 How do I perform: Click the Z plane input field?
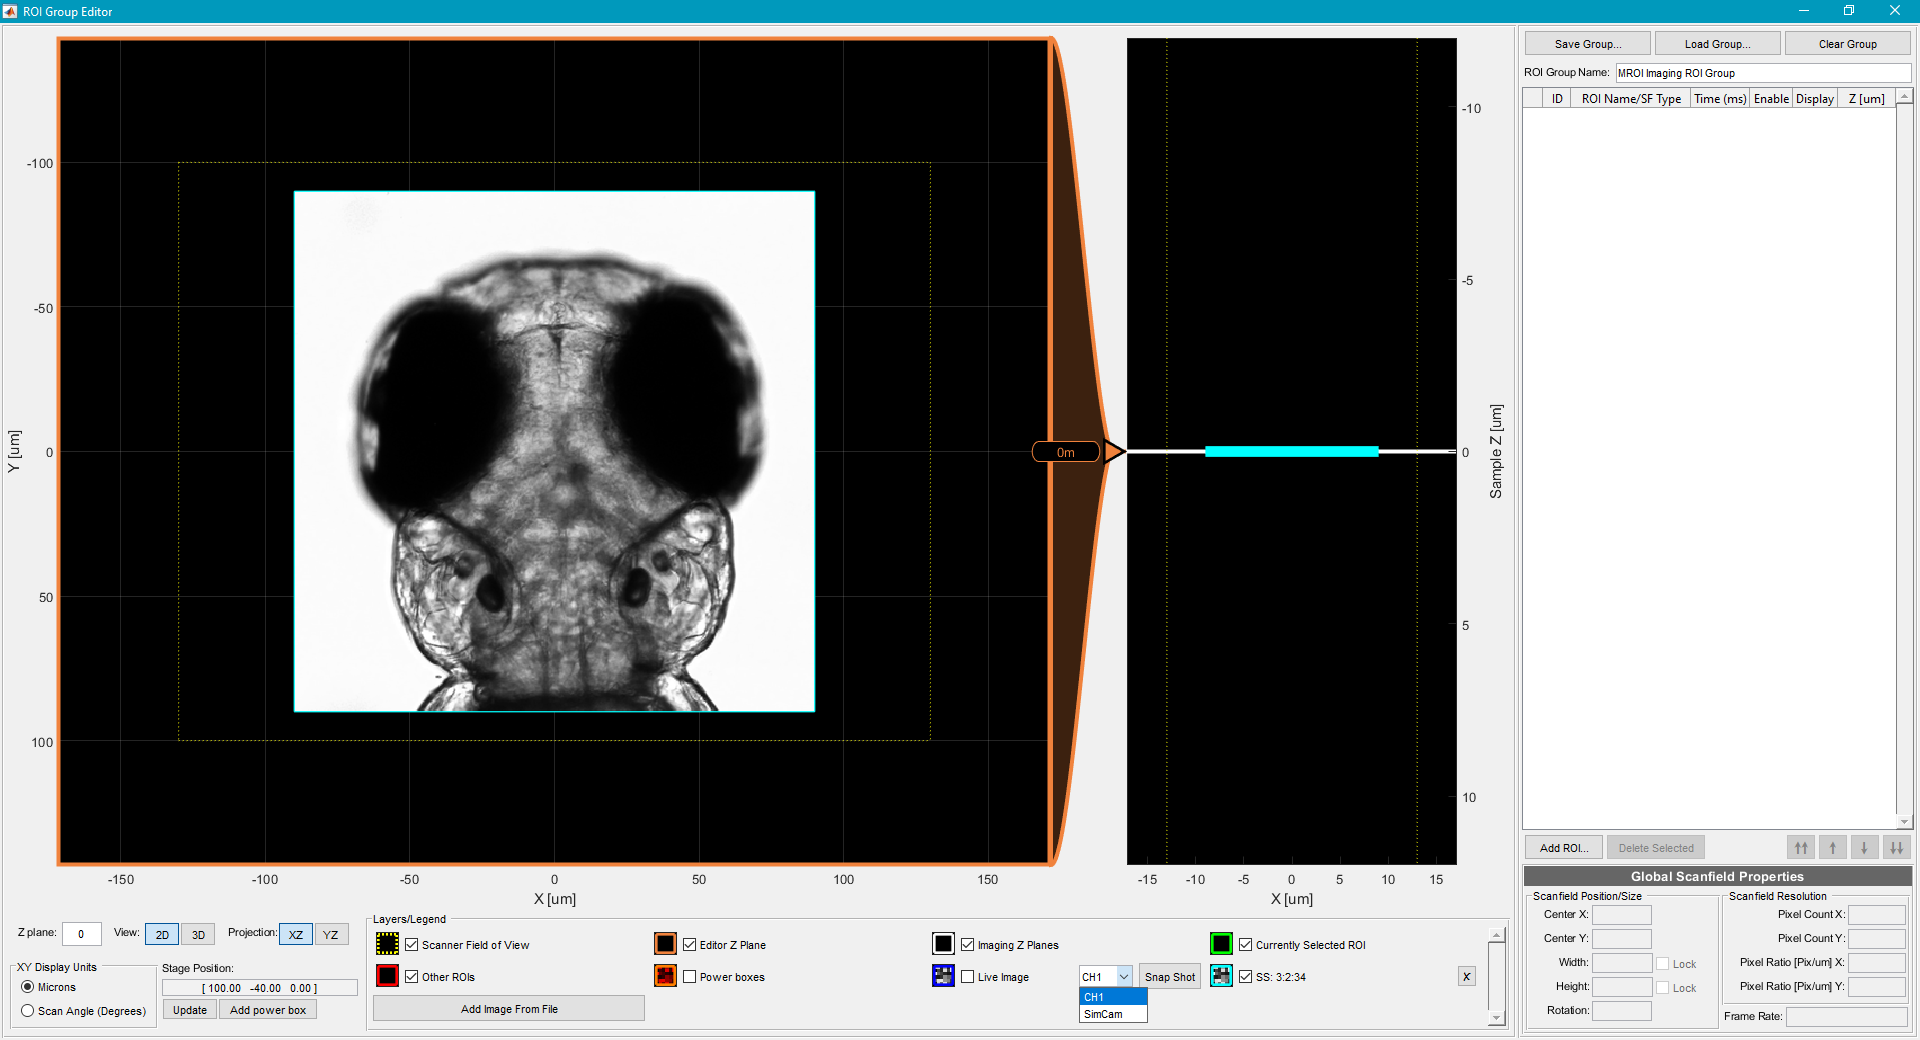pyautogui.click(x=81, y=934)
